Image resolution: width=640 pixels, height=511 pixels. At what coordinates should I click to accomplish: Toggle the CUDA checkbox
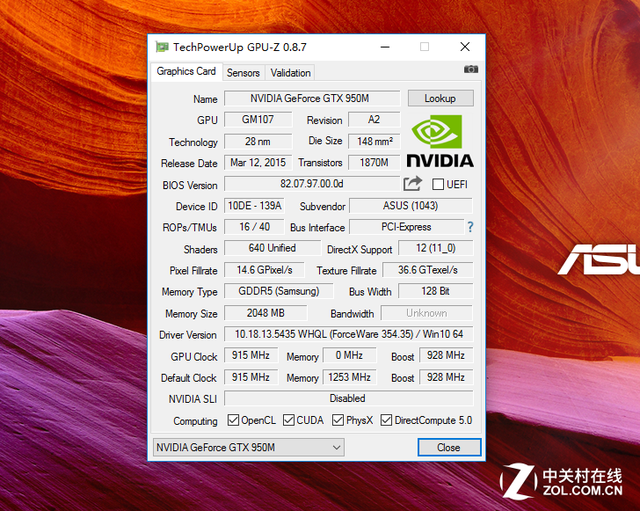pos(289,420)
